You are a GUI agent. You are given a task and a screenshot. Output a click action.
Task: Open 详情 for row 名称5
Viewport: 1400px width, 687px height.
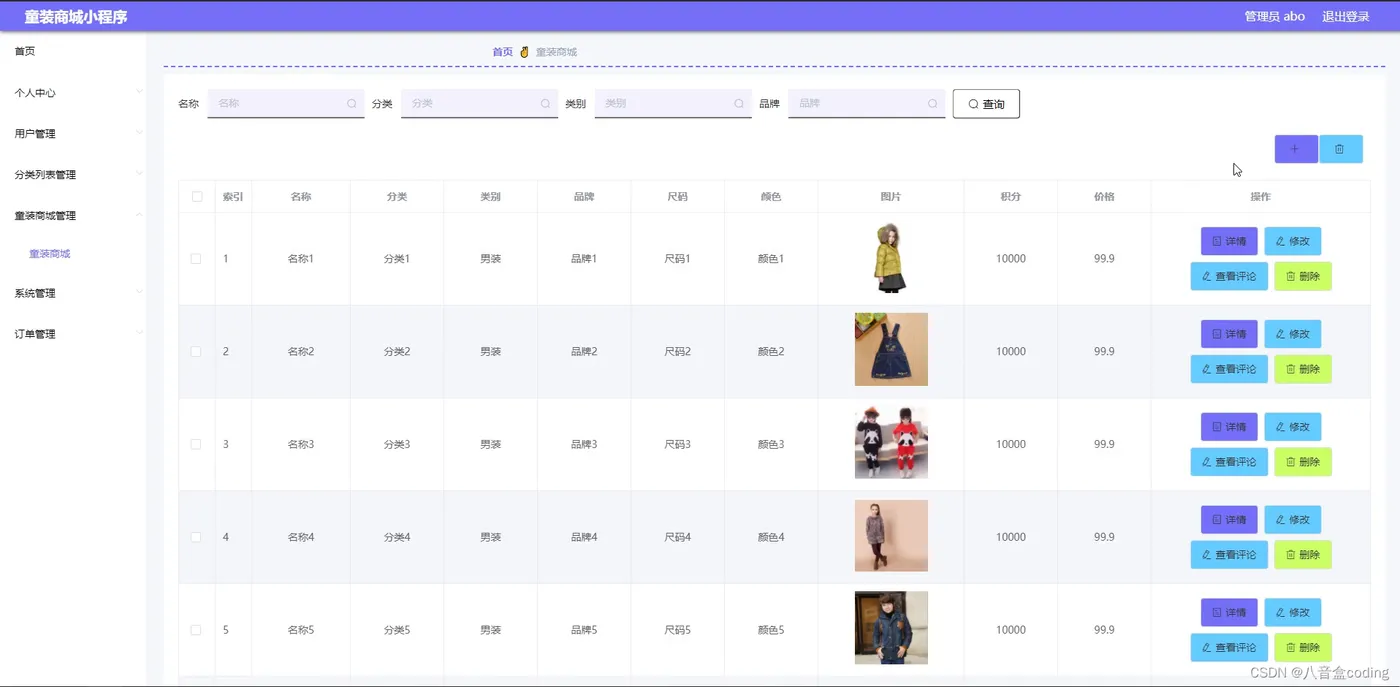[x=1229, y=612]
